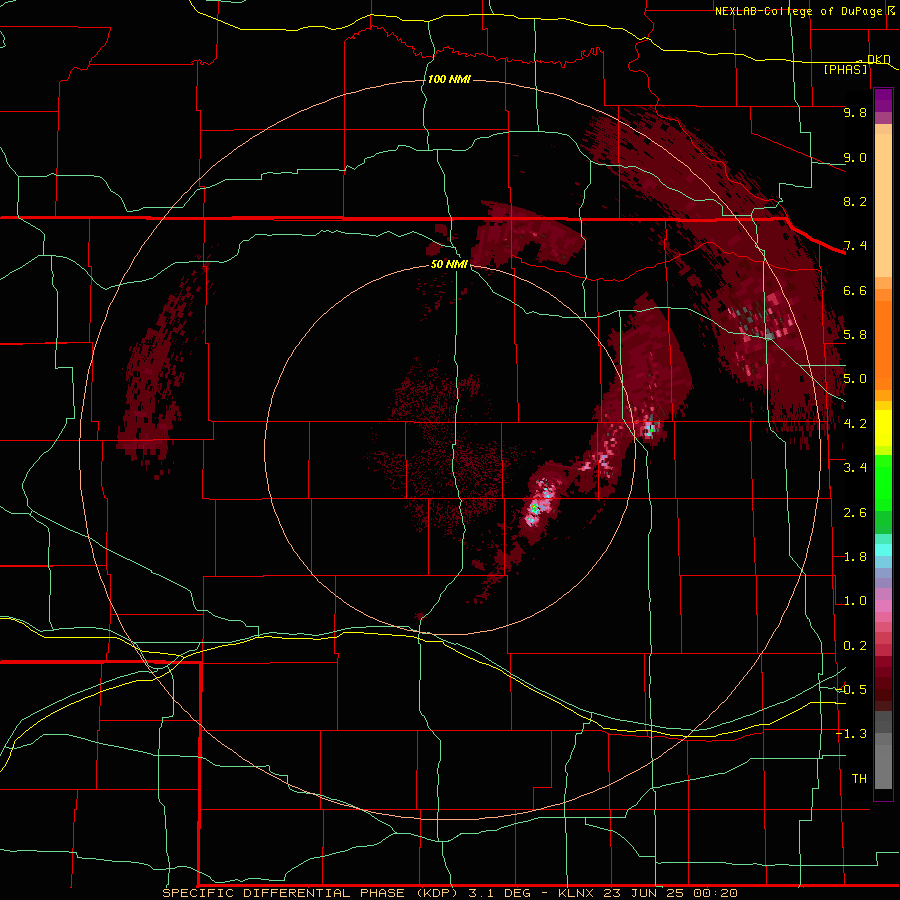Click the cyan band of the color scale
900x900 pixels.
point(883,550)
